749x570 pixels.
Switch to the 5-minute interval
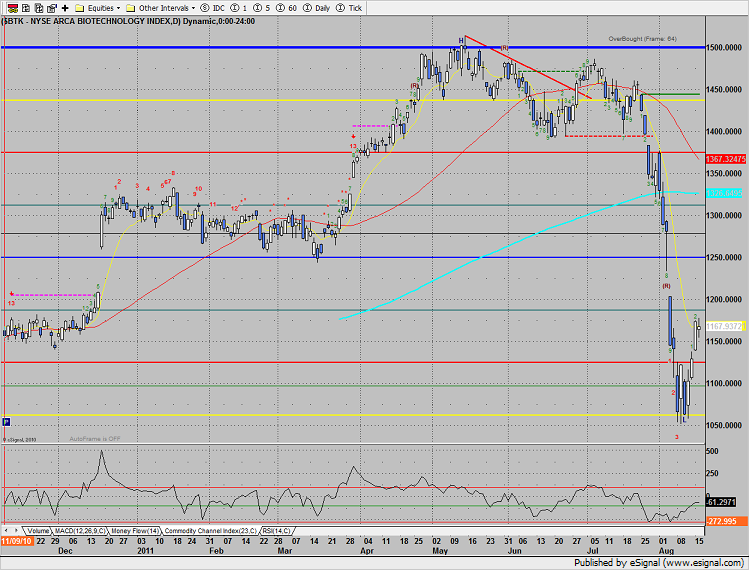(x=261, y=8)
